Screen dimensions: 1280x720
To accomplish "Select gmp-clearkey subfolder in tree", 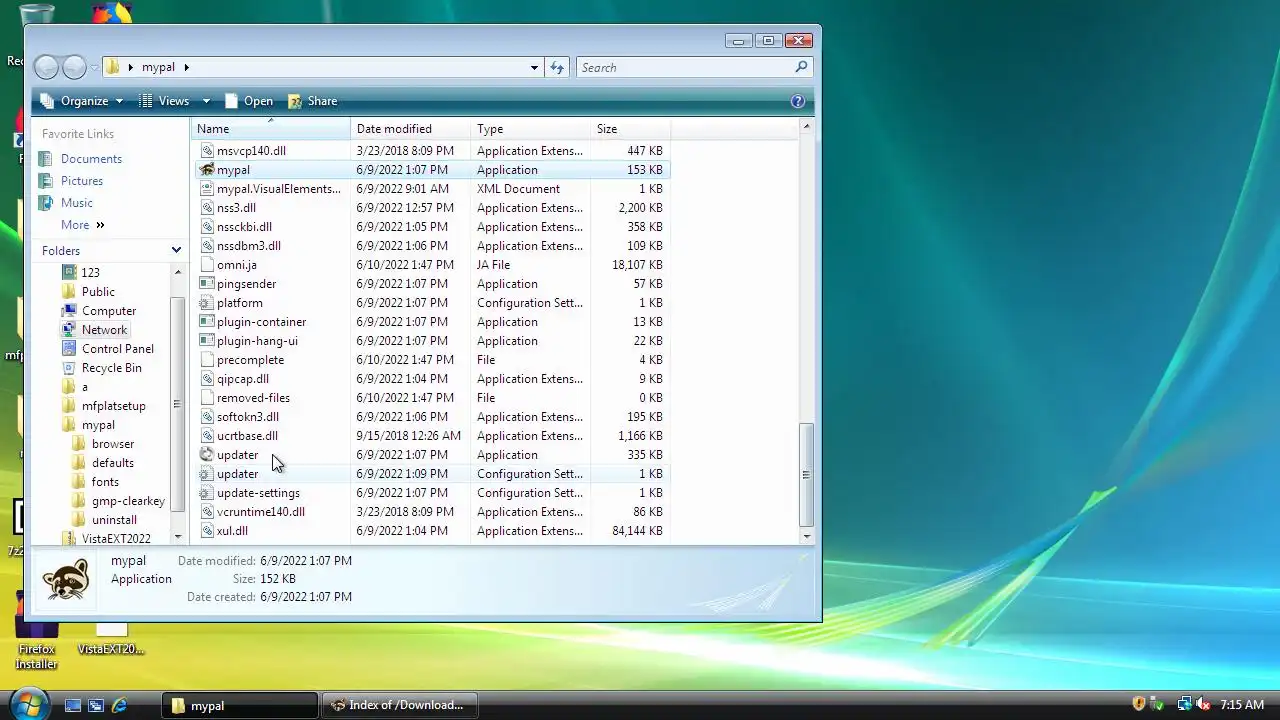I will pos(128,501).
